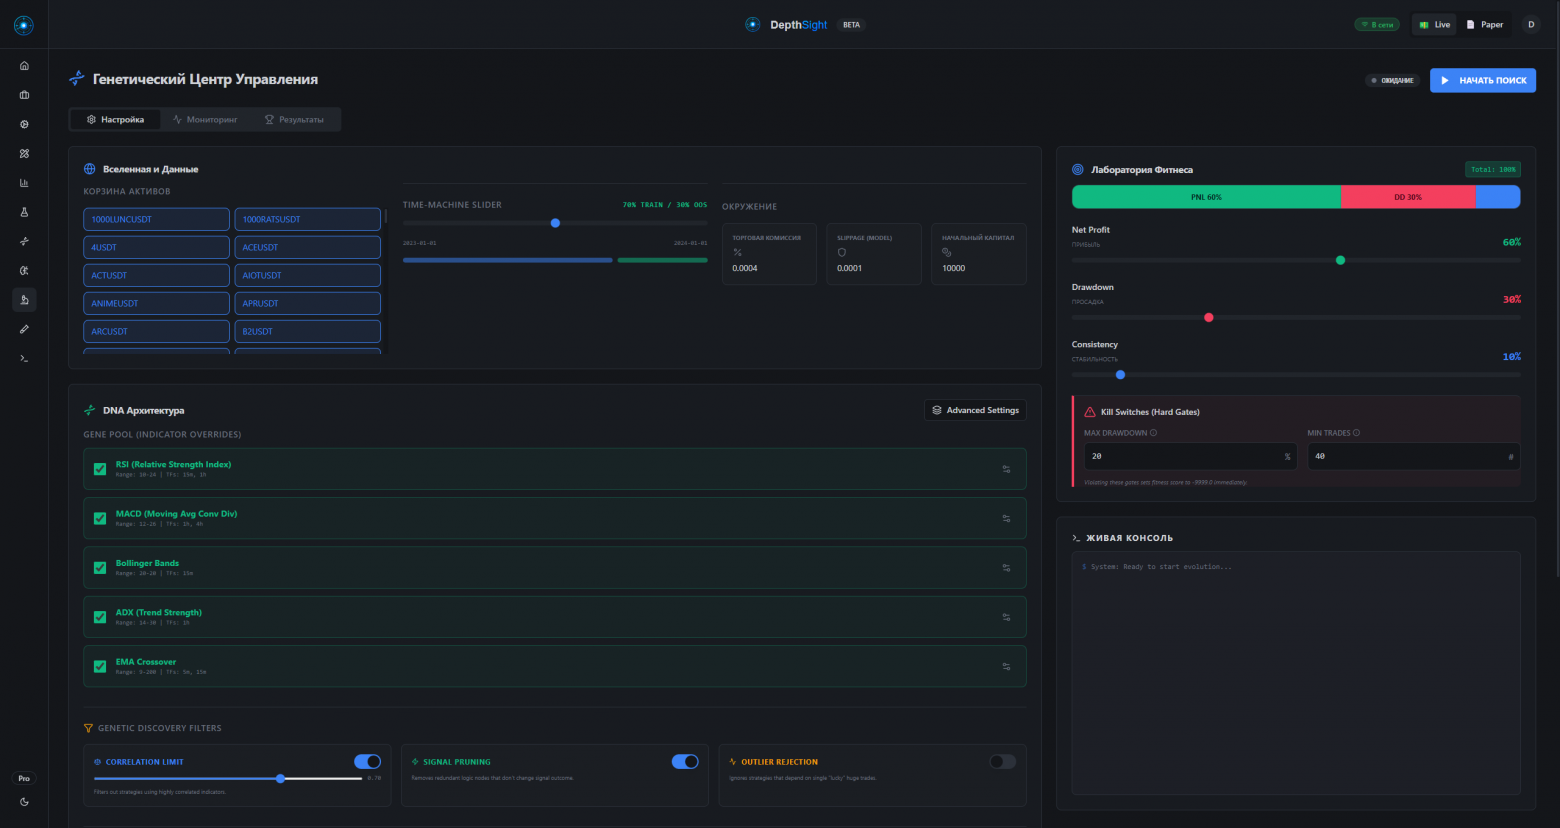Open the home icon in the sidebar
Image resolution: width=1560 pixels, height=828 pixels.
[x=24, y=66]
